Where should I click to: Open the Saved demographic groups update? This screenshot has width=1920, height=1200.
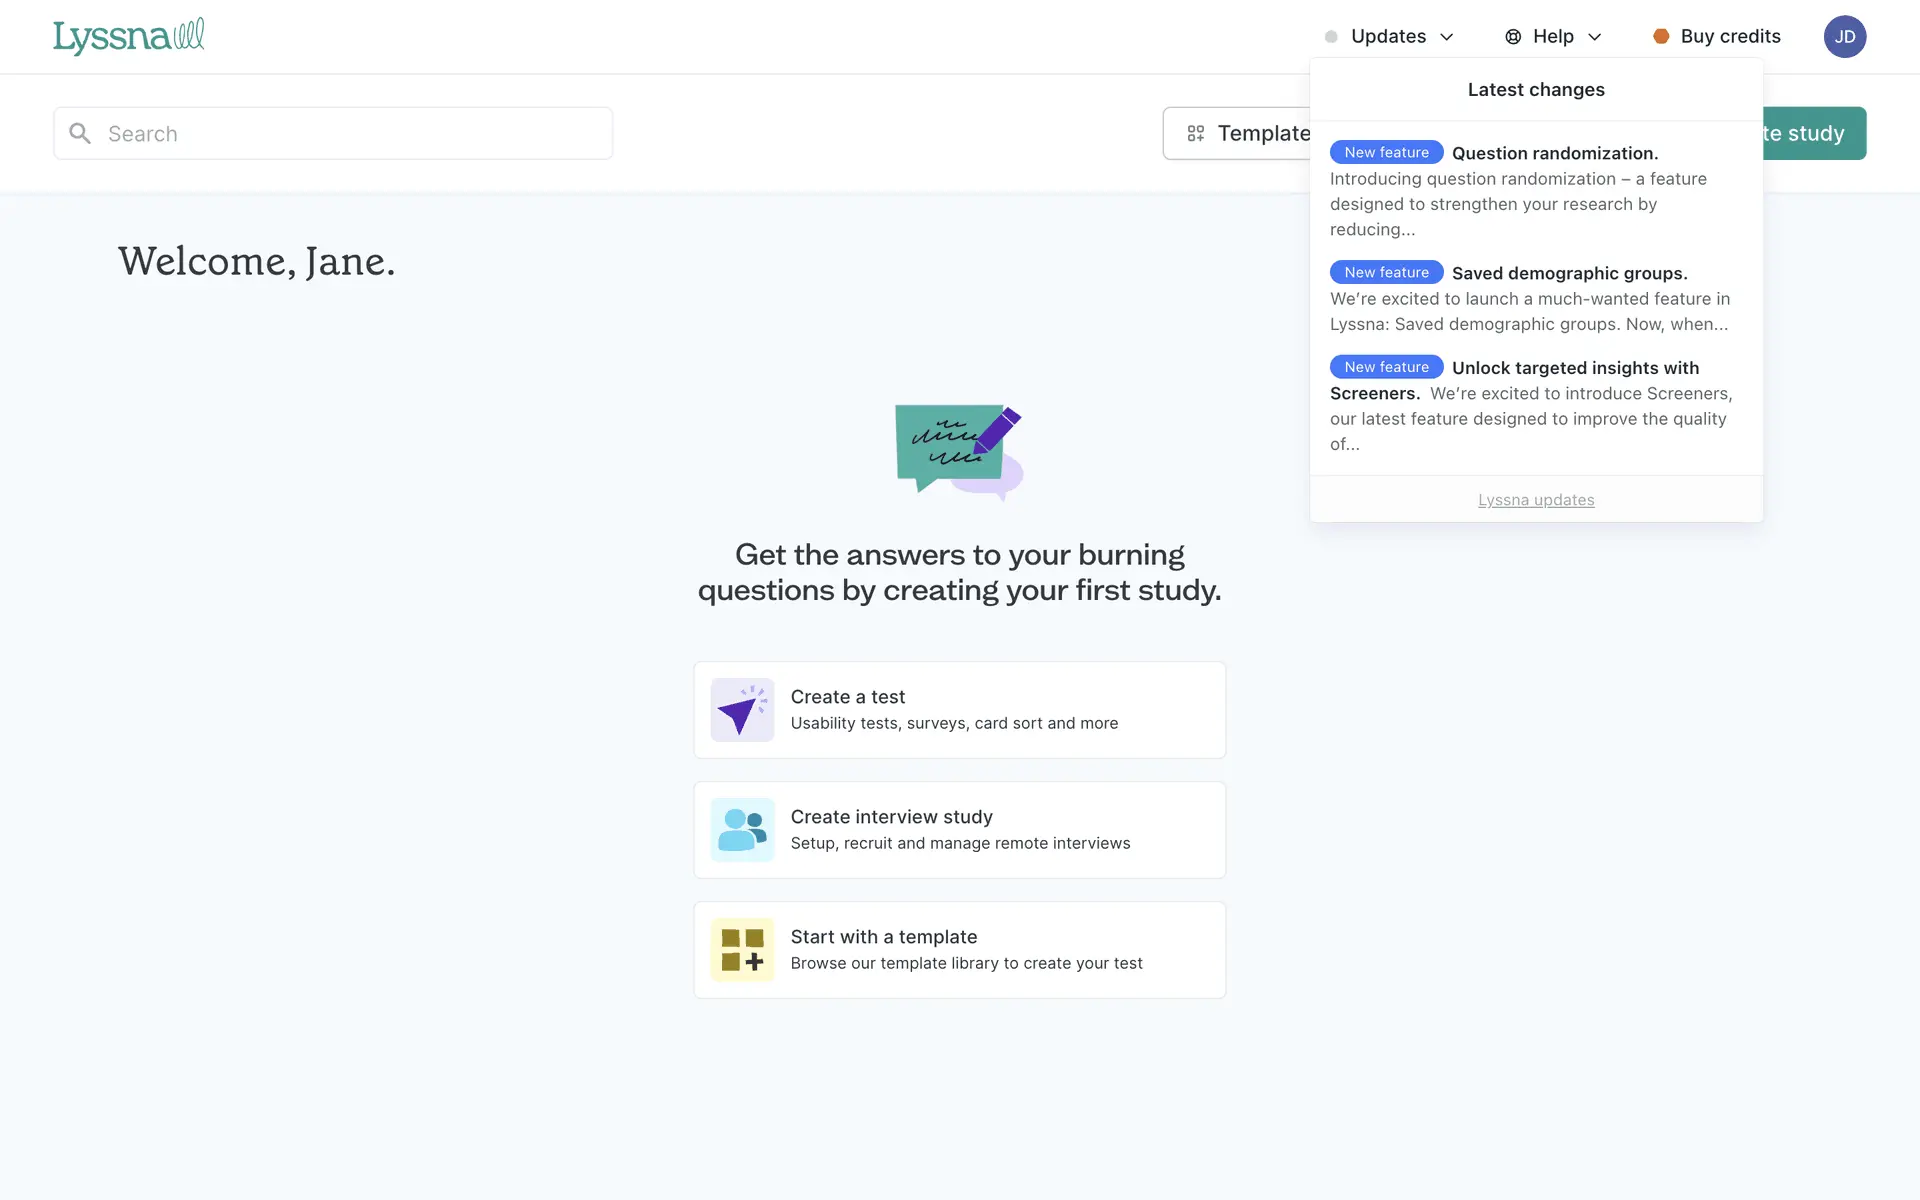tap(1569, 273)
